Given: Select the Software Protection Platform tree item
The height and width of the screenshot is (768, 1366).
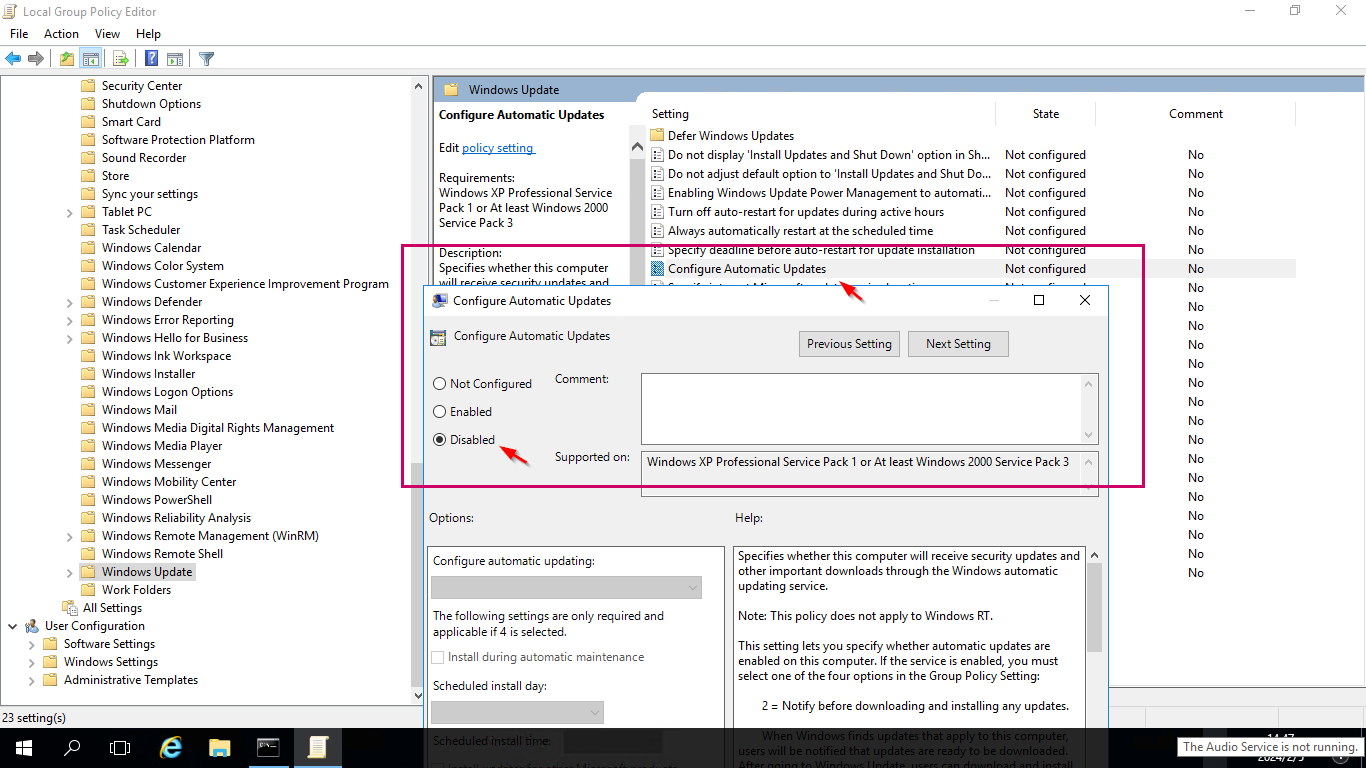Looking at the screenshot, I should pyautogui.click(x=178, y=140).
